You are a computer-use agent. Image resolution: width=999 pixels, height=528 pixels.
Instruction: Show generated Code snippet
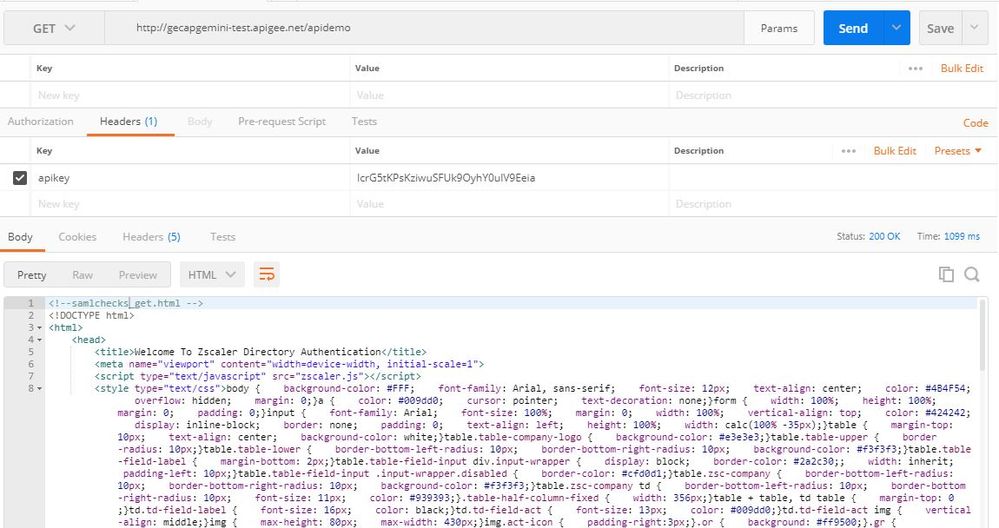click(x=975, y=123)
